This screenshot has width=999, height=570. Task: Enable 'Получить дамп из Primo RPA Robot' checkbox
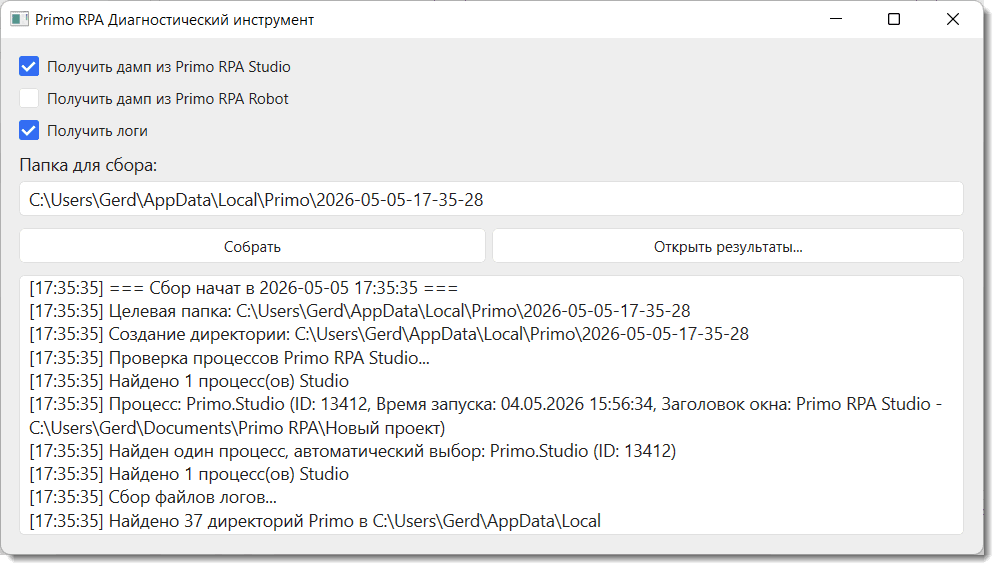pos(29,99)
